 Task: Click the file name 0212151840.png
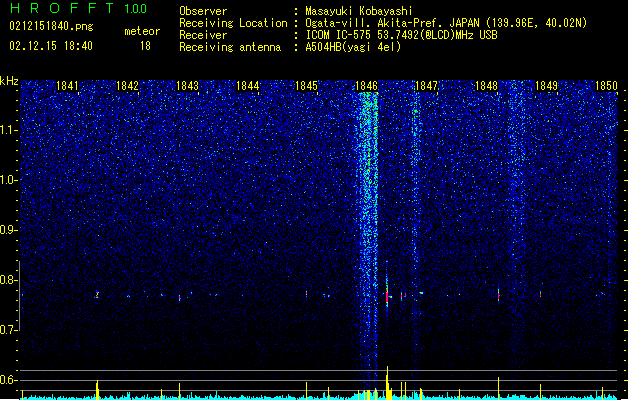[51, 26]
